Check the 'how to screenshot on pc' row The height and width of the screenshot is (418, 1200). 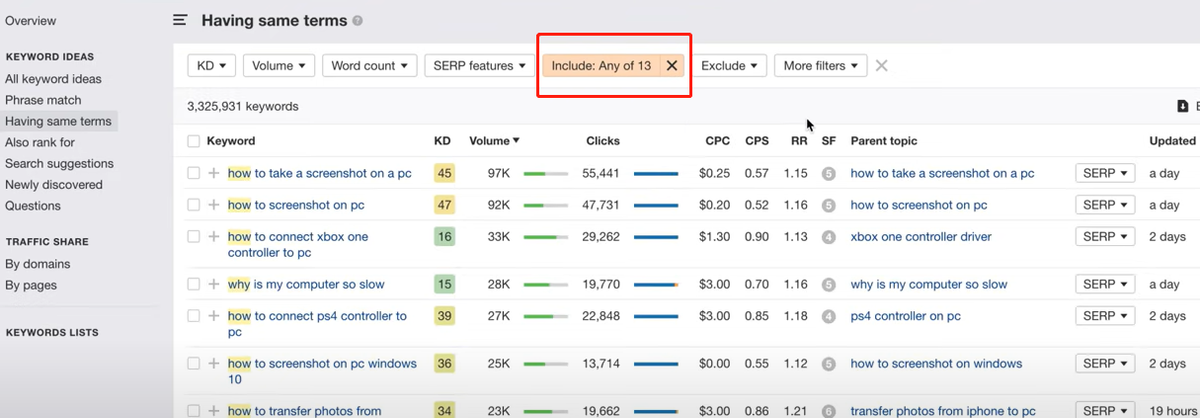point(194,205)
